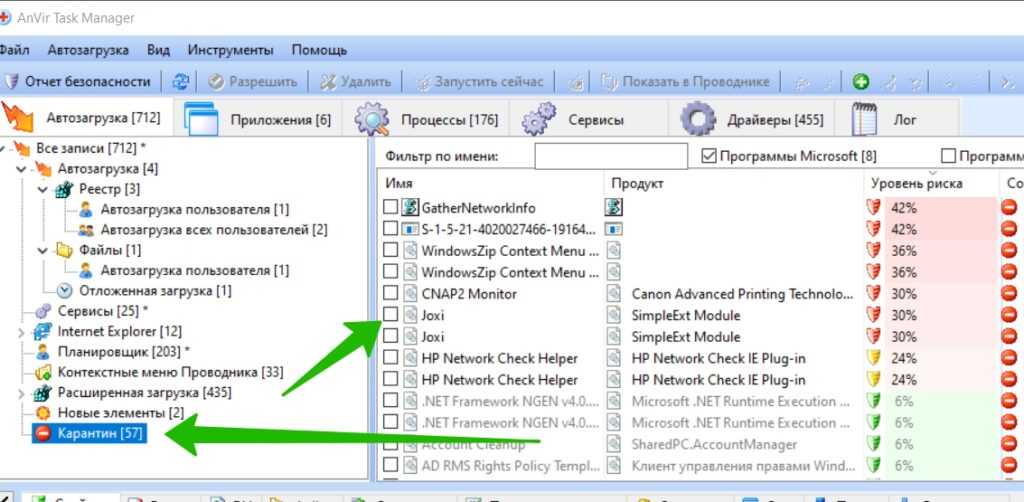
Task: Click the Разрешить toolbar button
Action: coord(253,82)
